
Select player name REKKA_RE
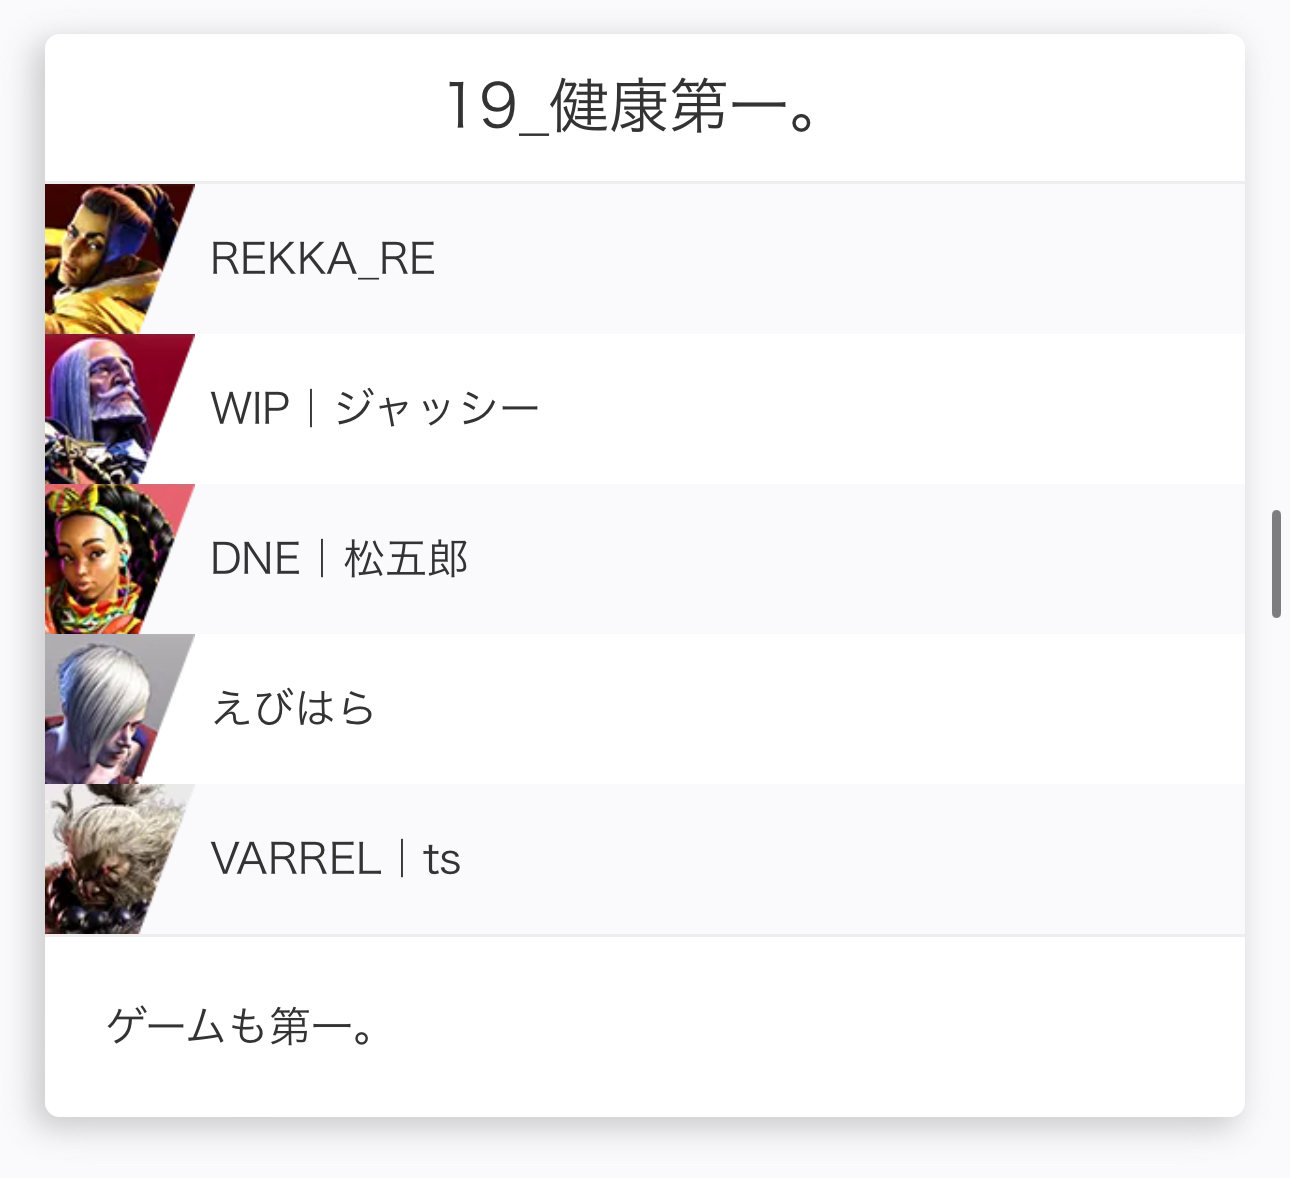coord(323,259)
